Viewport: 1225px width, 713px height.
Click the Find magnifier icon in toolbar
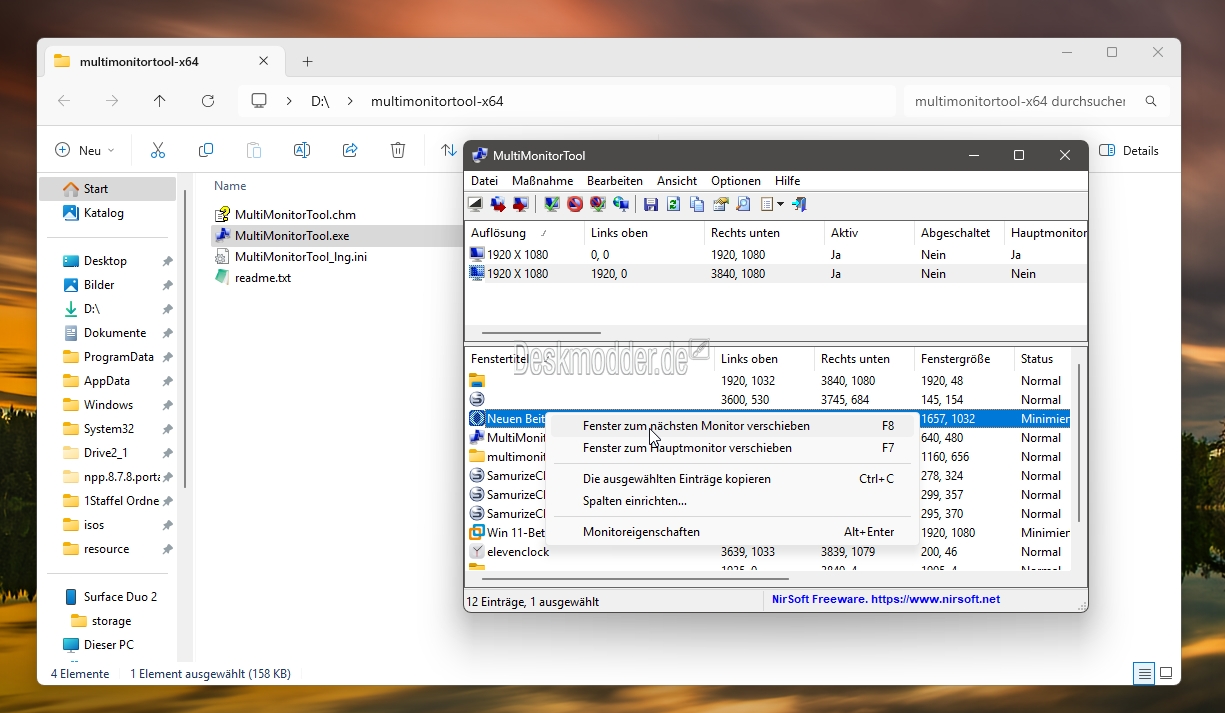click(x=743, y=204)
